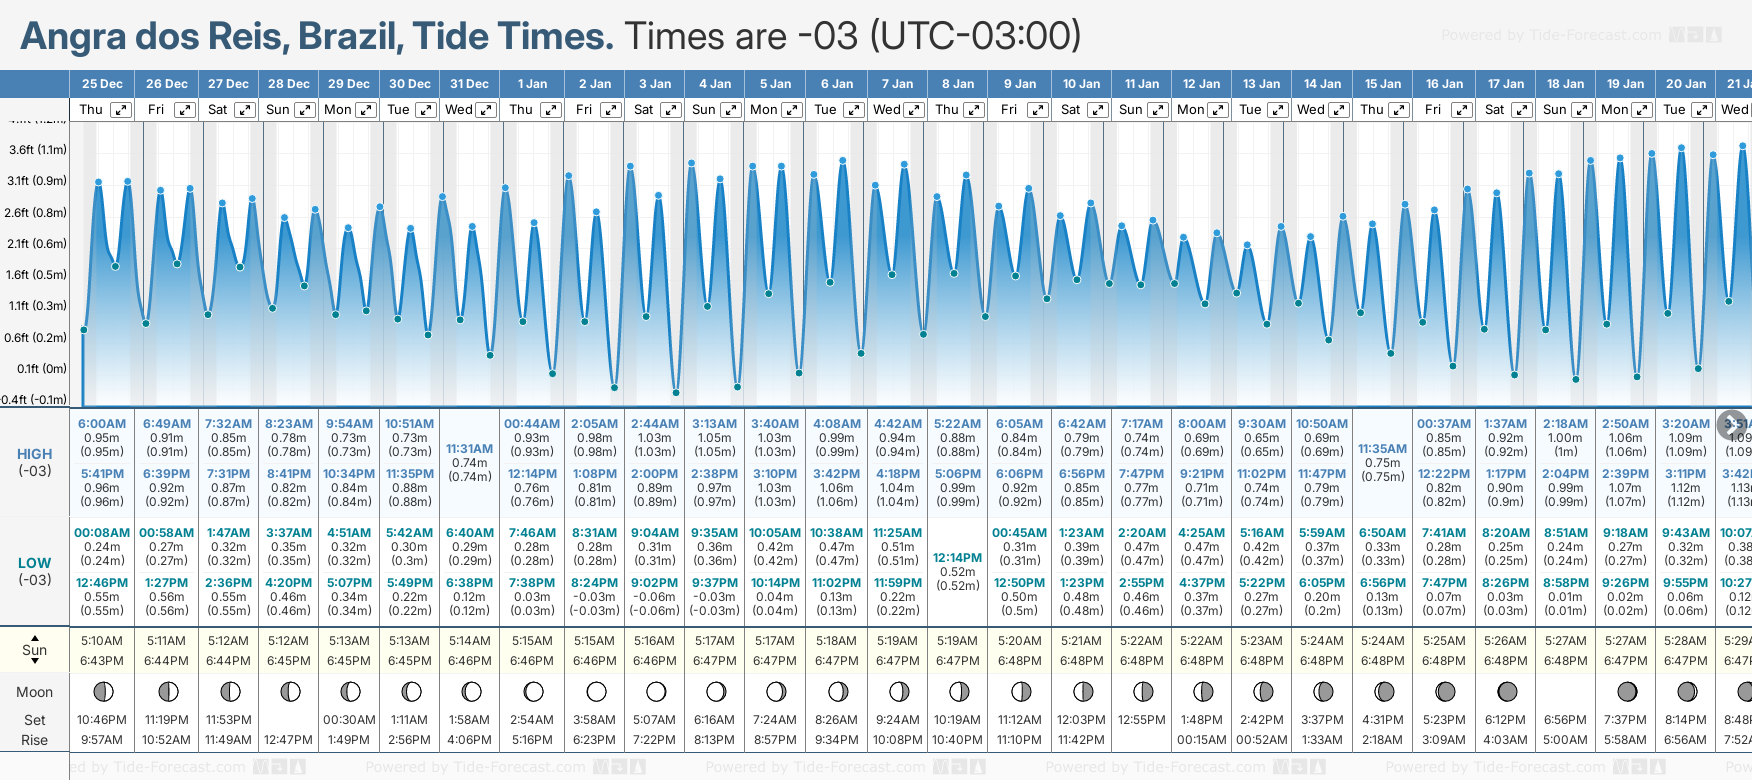1752x780 pixels.
Task: Click the HIGH (-03) row label
Action: point(34,462)
